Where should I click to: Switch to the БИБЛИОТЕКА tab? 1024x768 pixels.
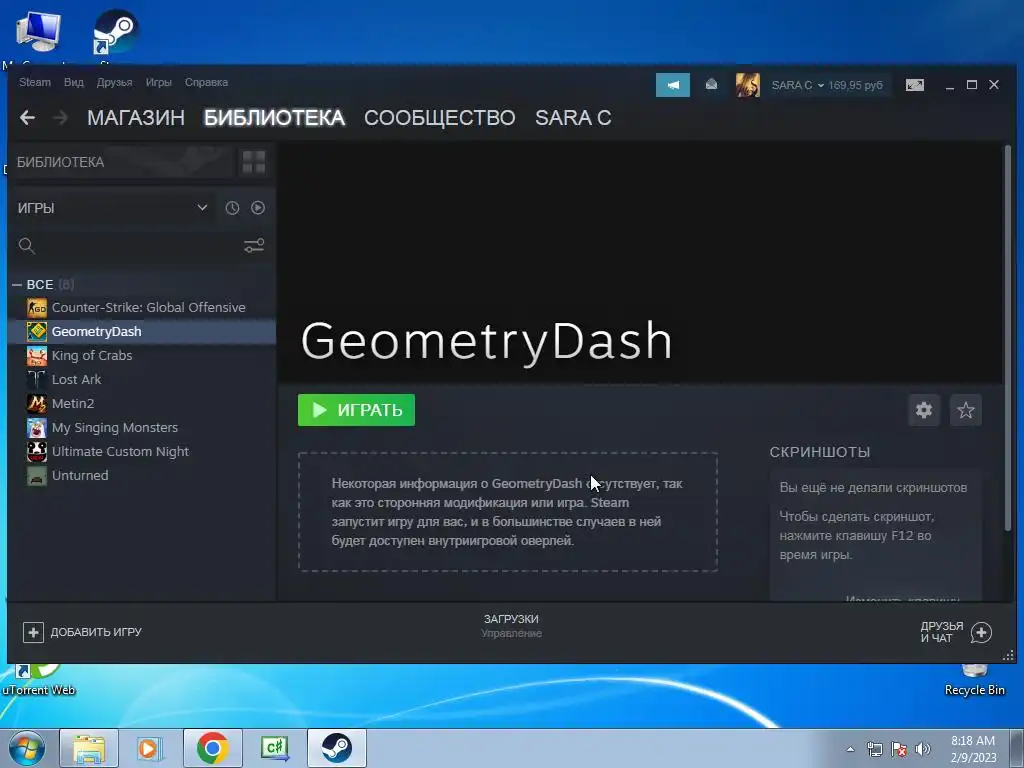pyautogui.click(x=274, y=118)
